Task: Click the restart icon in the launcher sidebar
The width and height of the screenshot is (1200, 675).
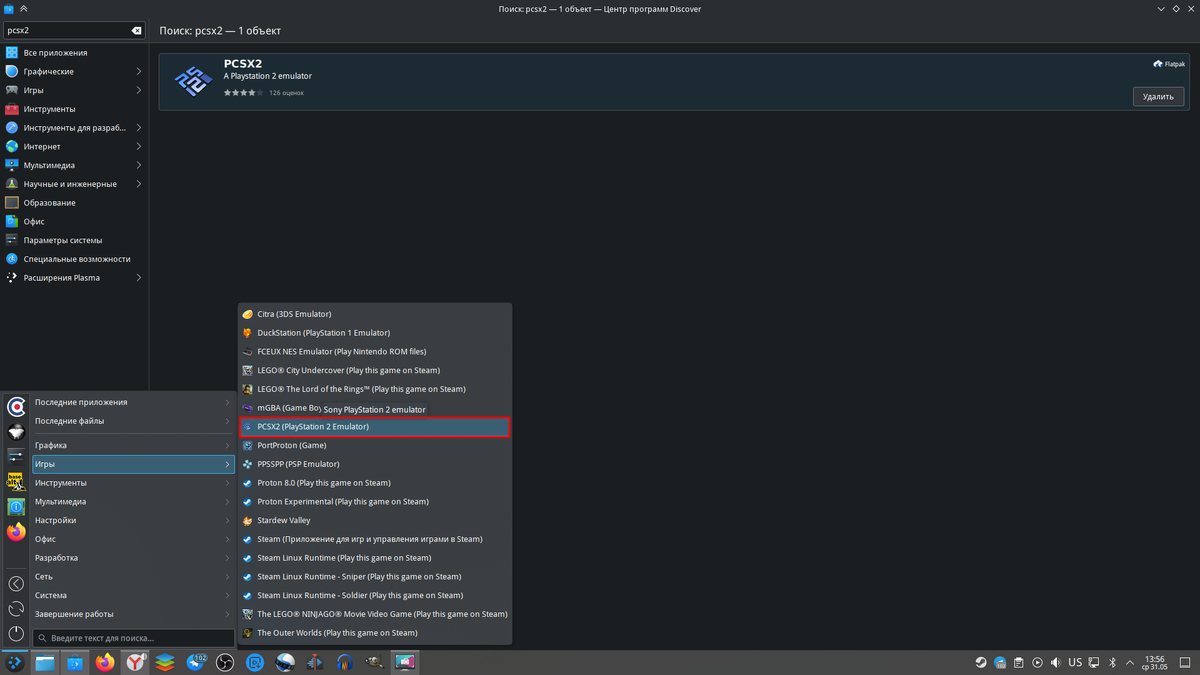Action: 16,609
